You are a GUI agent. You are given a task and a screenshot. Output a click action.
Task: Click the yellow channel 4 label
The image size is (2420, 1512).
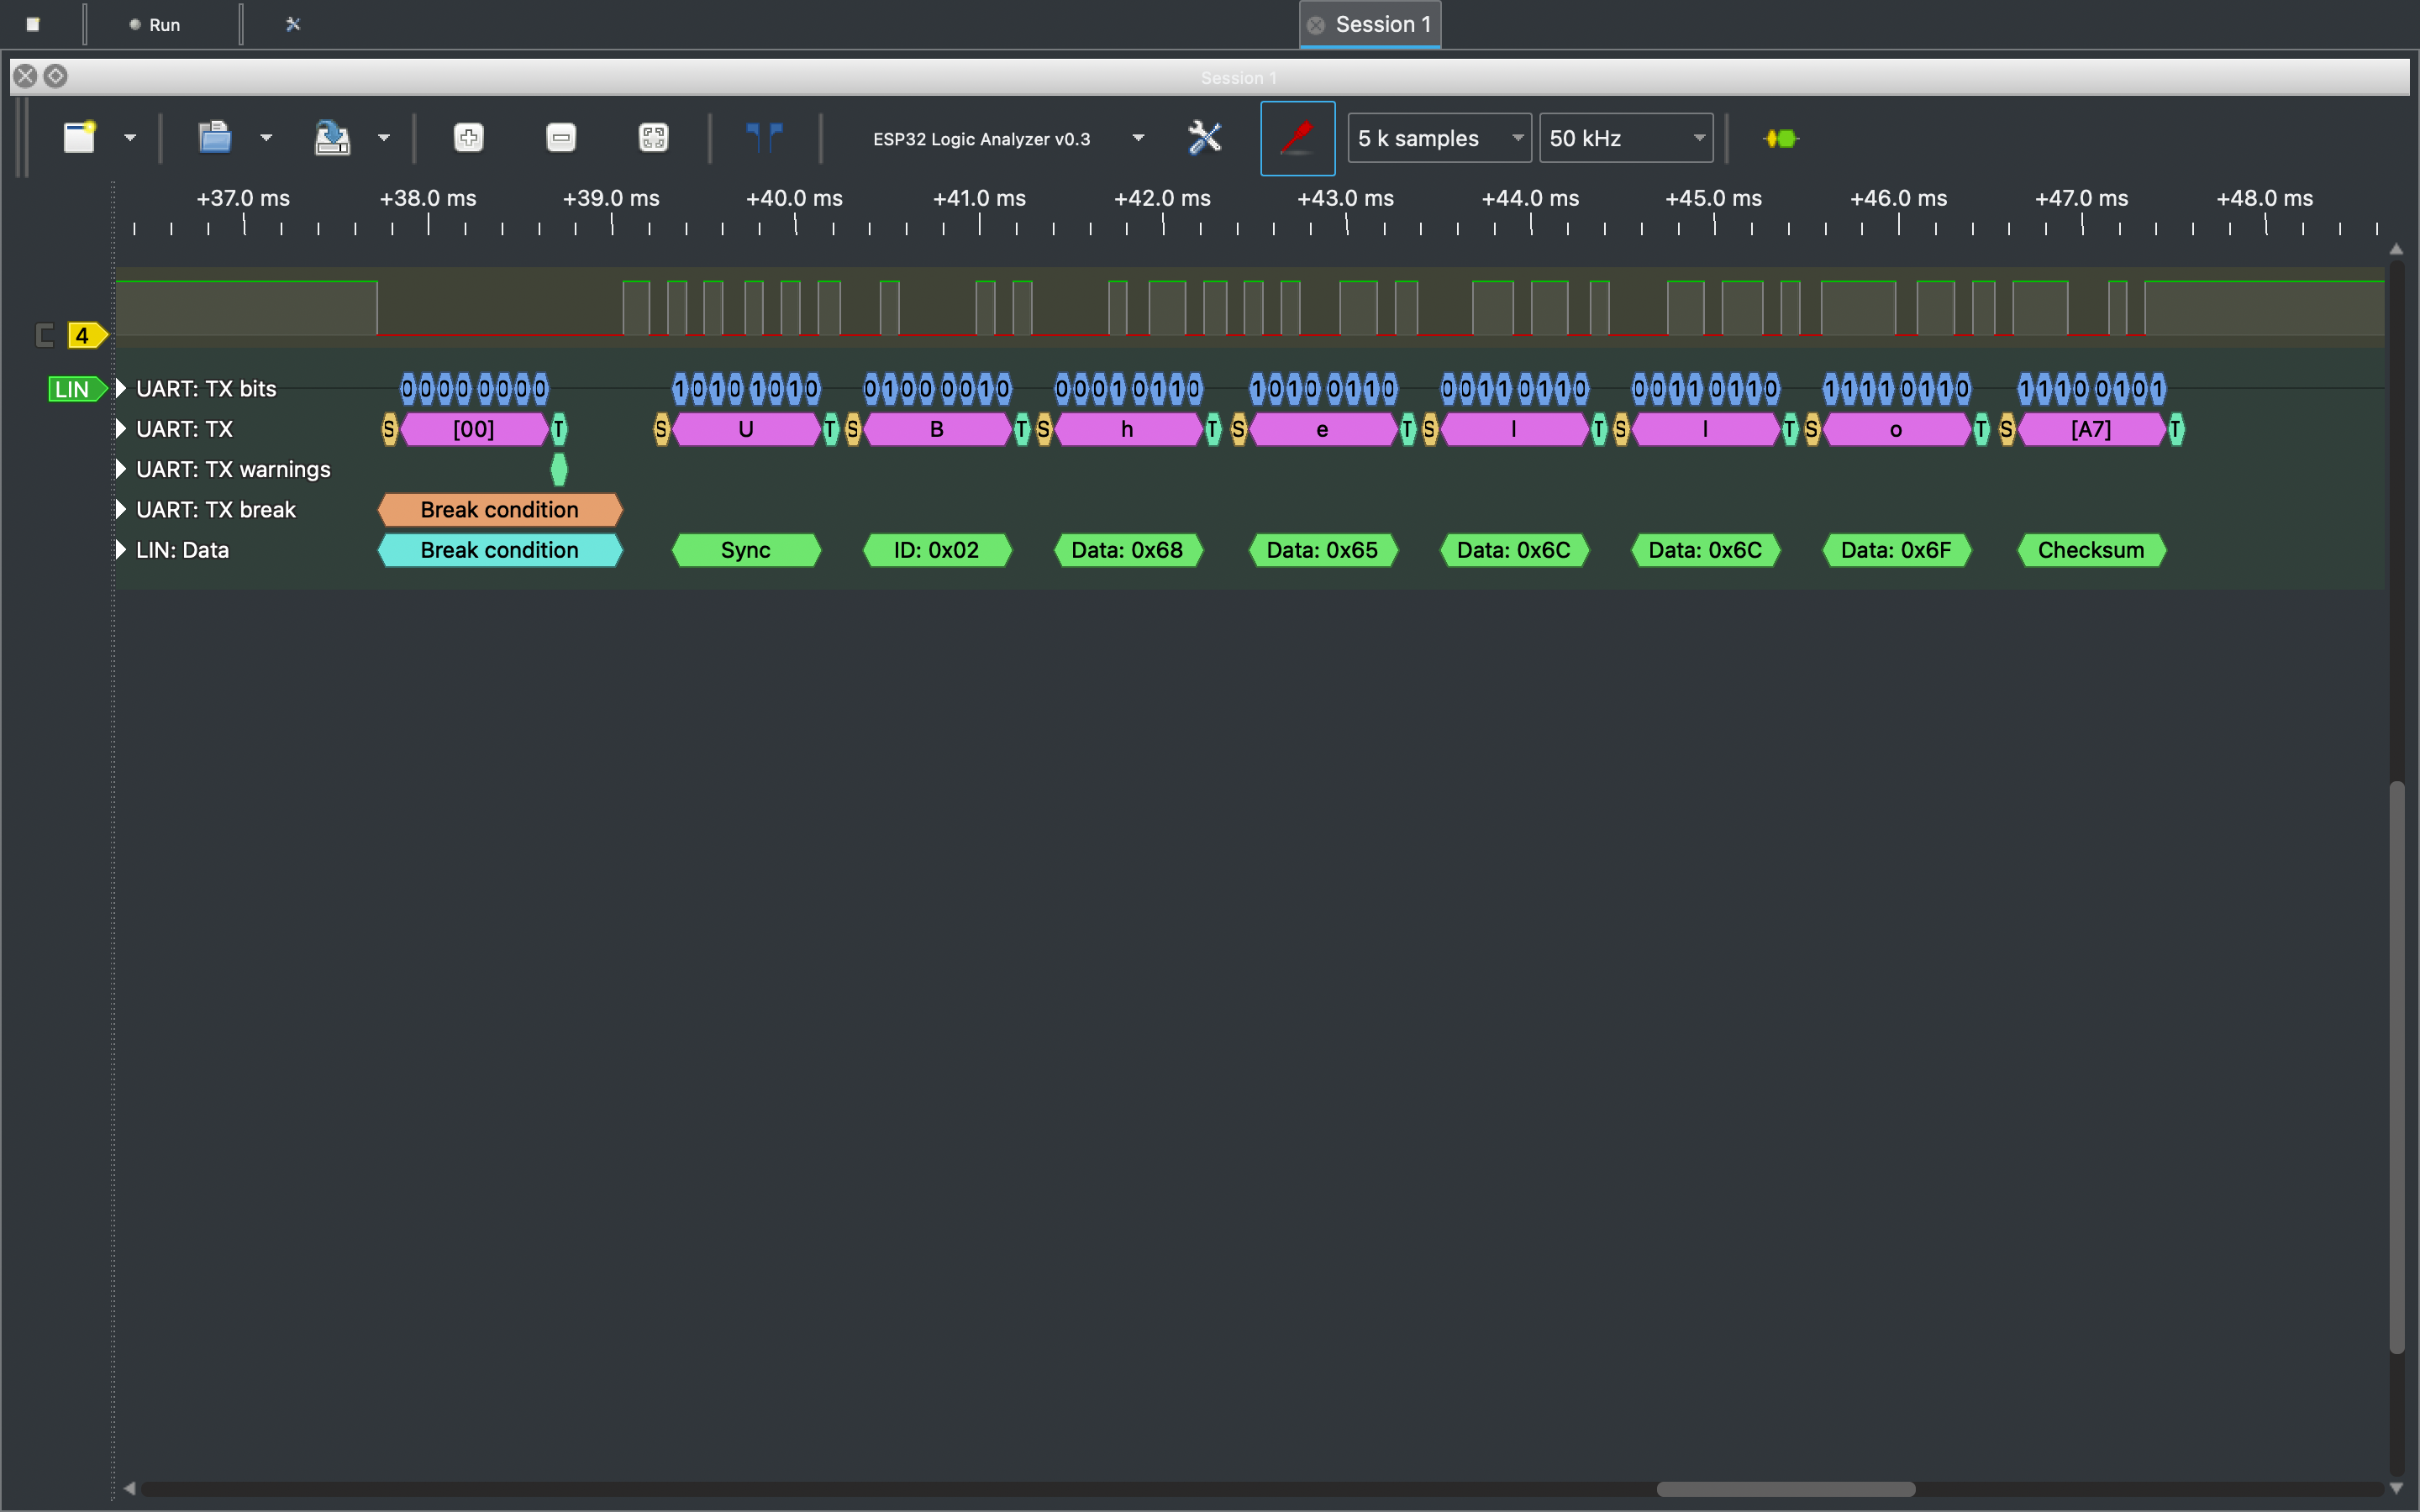click(x=84, y=336)
